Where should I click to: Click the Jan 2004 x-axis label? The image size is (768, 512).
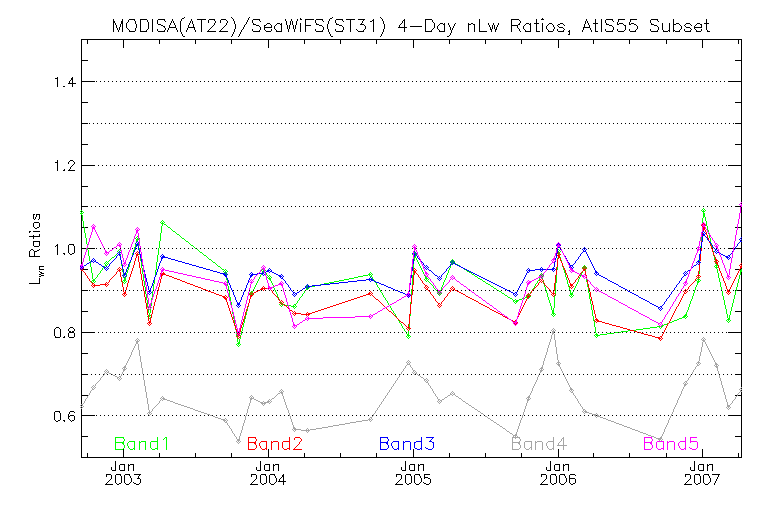268,473
